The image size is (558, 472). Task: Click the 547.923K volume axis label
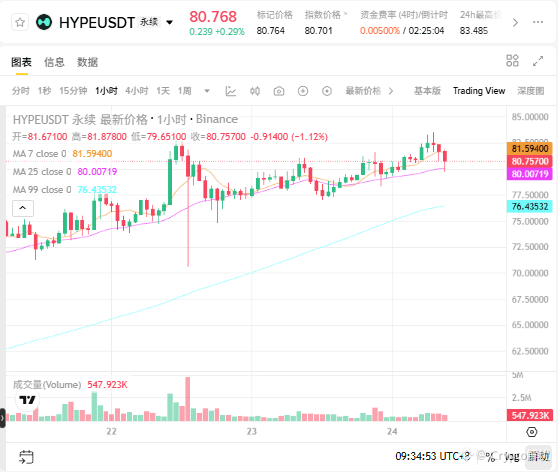(x=530, y=415)
